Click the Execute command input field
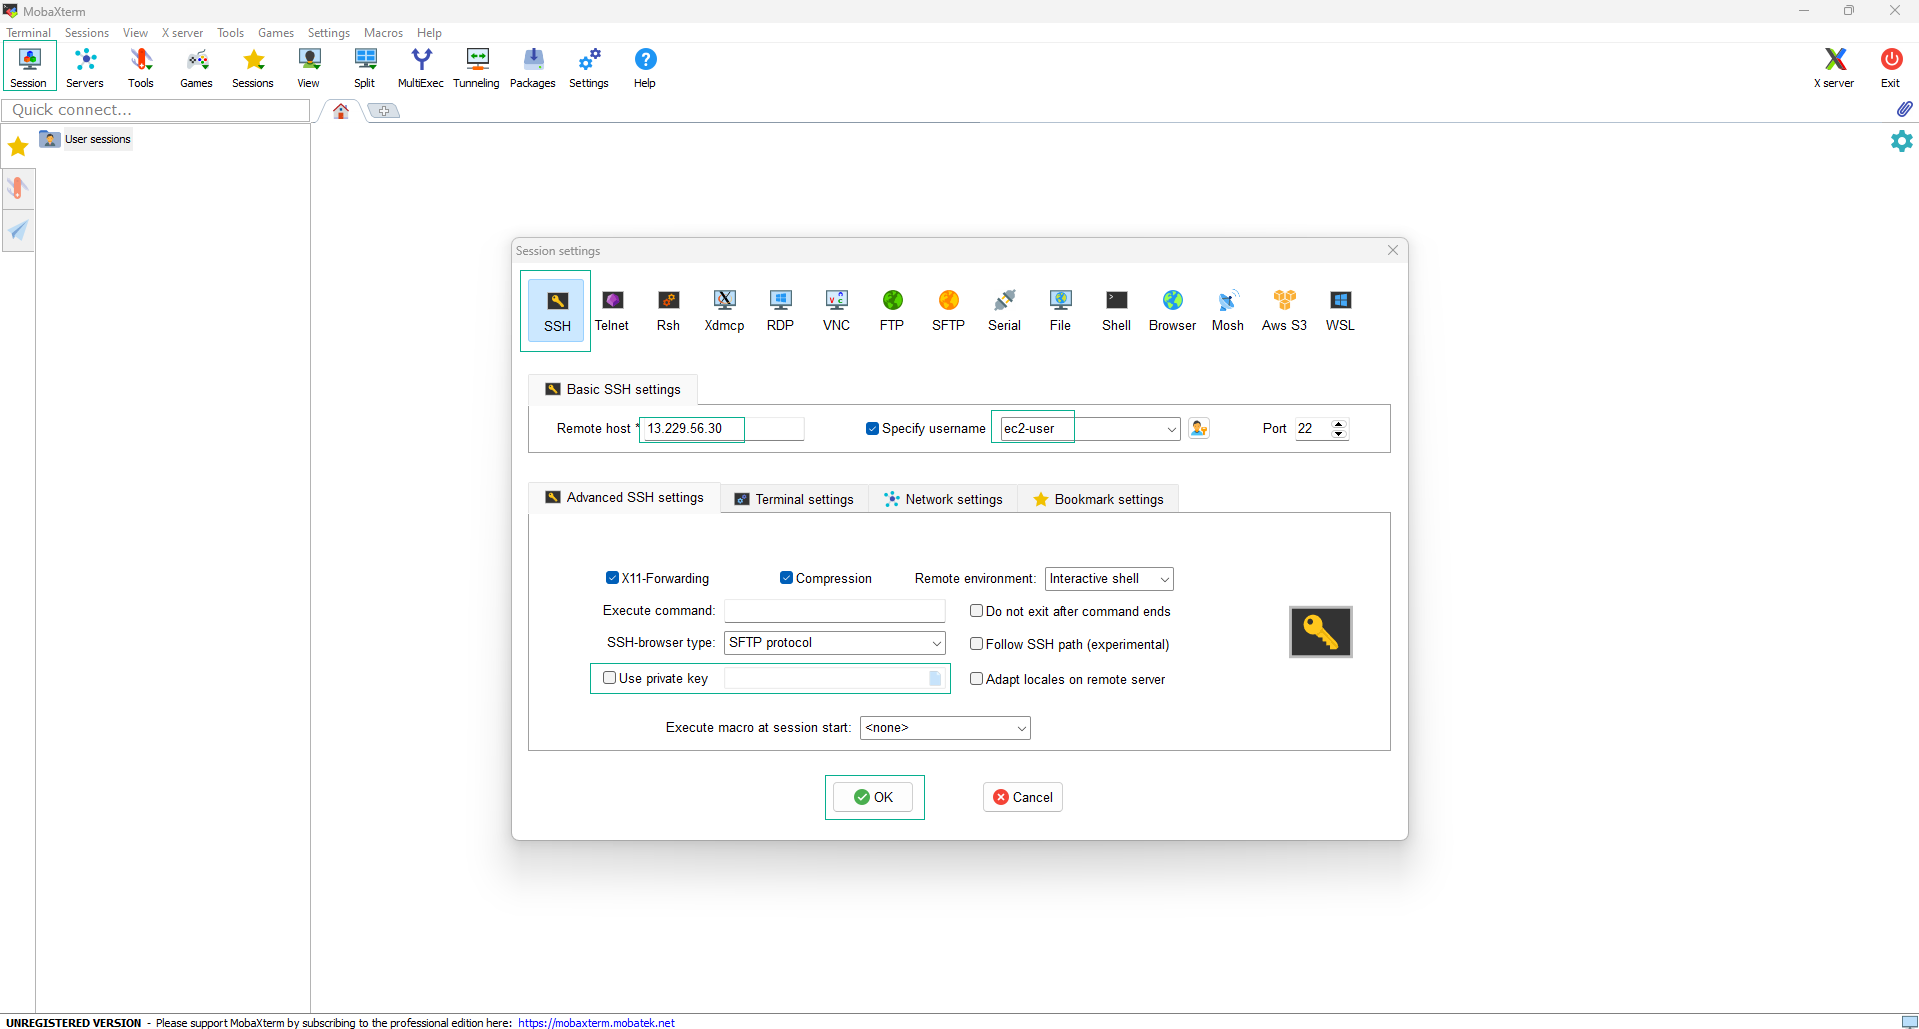The image size is (1919, 1029). [x=834, y=611]
